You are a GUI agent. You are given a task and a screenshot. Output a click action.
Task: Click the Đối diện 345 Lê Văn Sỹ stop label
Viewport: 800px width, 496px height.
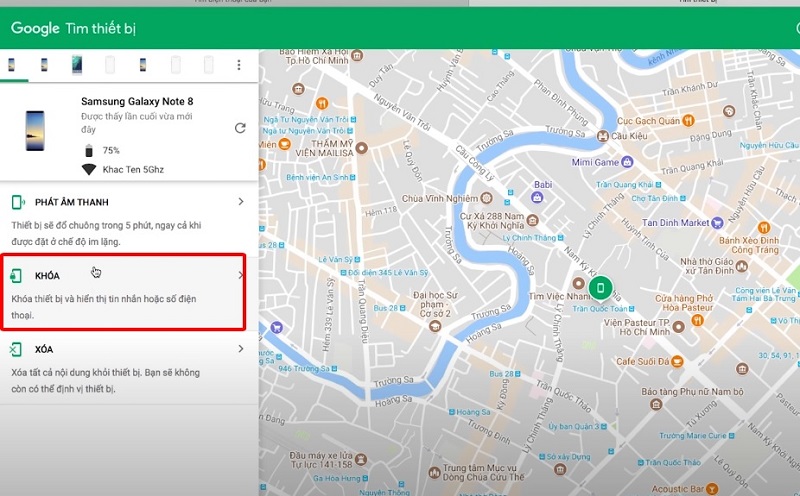click(388, 272)
